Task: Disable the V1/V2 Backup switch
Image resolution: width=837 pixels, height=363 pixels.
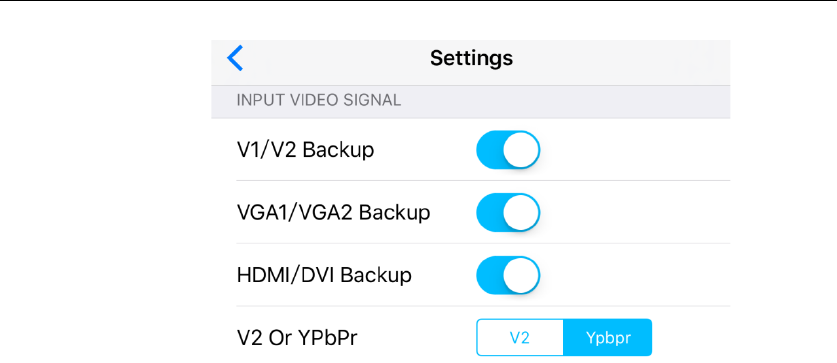Action: click(x=508, y=150)
